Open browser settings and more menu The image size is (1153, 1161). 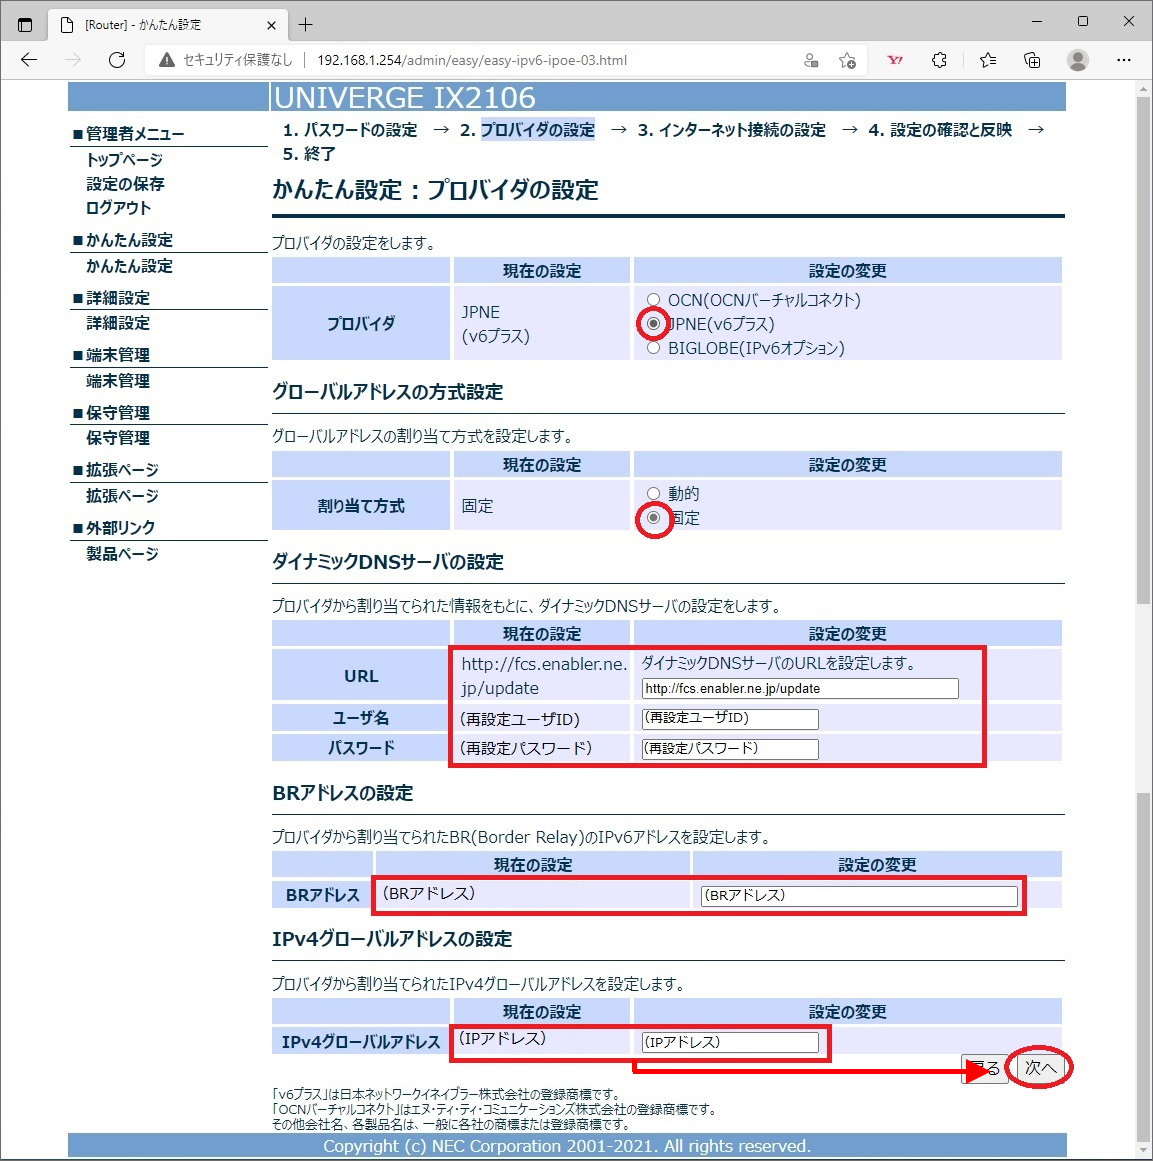[1123, 60]
